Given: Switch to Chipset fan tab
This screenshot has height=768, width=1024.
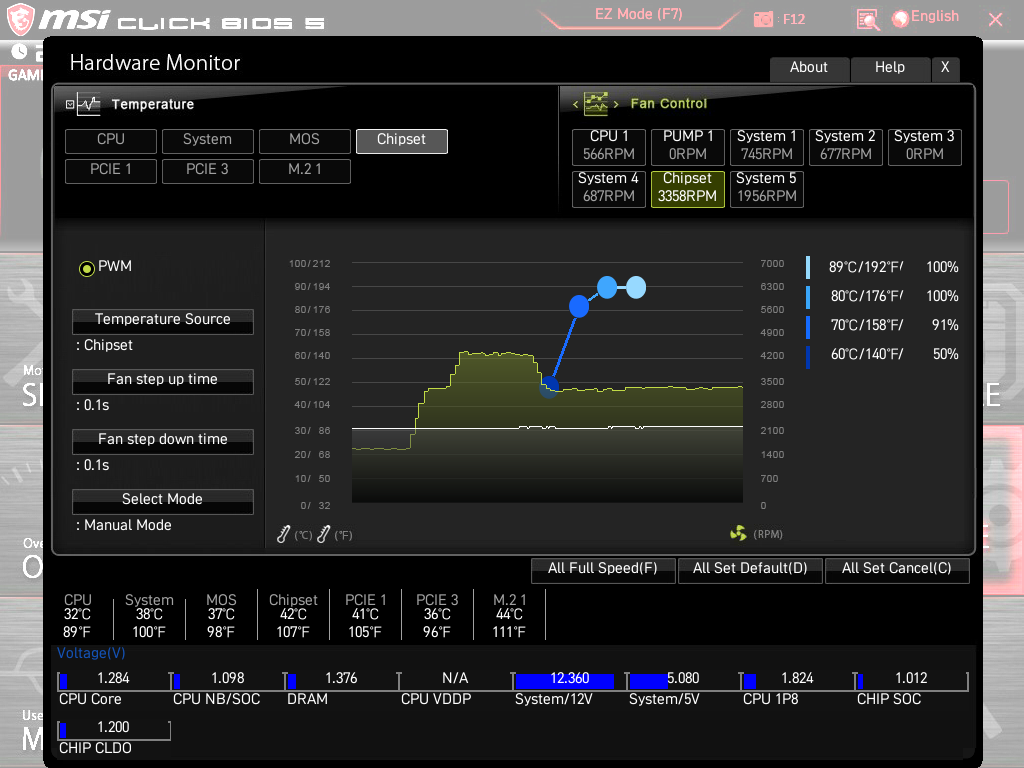Looking at the screenshot, I should (x=688, y=189).
